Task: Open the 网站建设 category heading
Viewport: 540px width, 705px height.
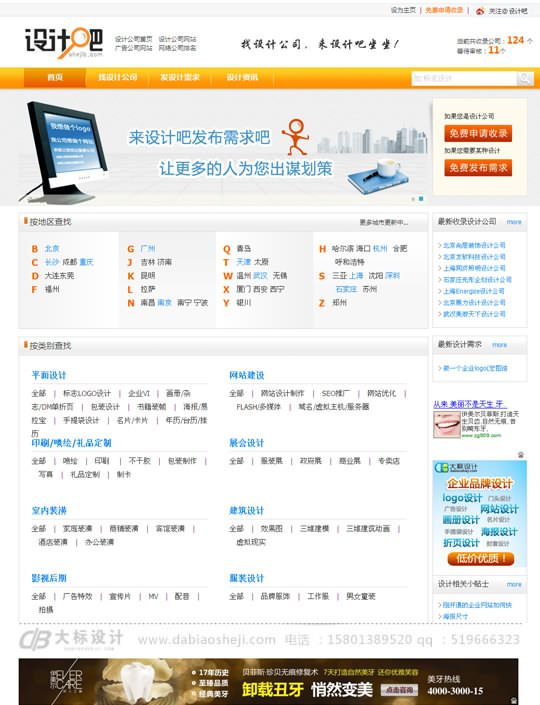Action: coord(246,375)
